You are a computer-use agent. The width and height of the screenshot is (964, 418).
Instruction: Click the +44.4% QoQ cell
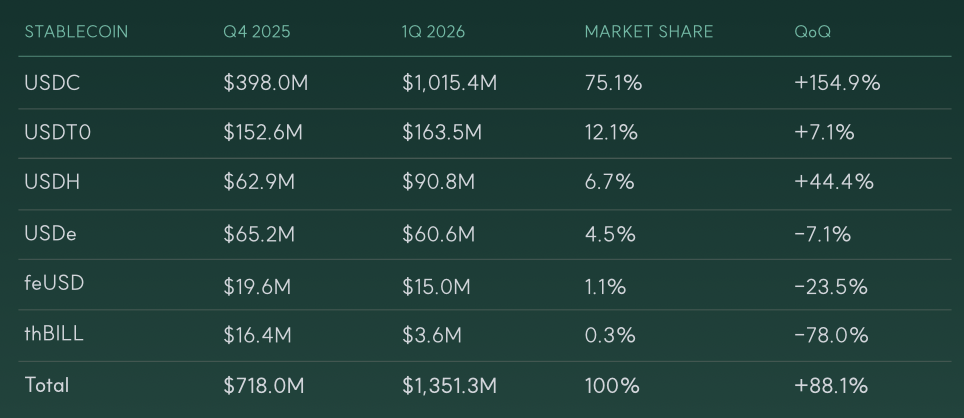pyautogui.click(x=834, y=183)
